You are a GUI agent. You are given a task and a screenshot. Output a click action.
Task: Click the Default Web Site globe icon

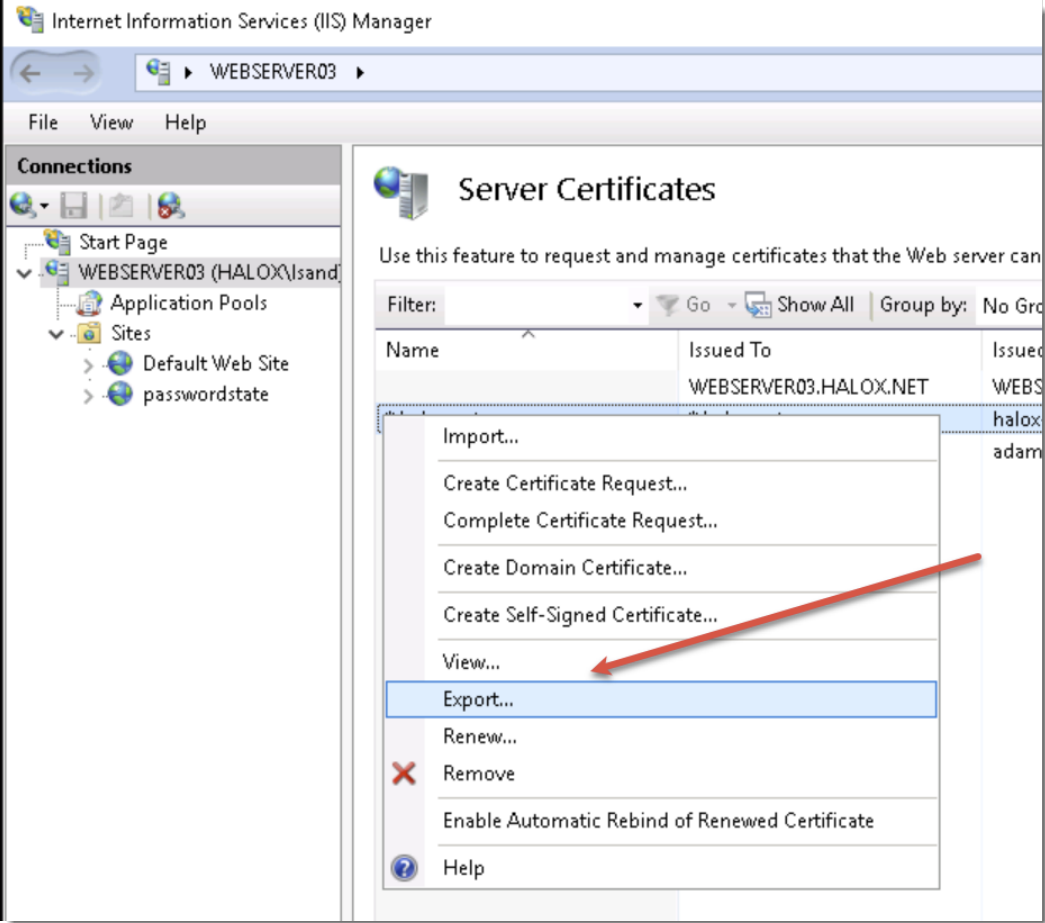[x=120, y=363]
